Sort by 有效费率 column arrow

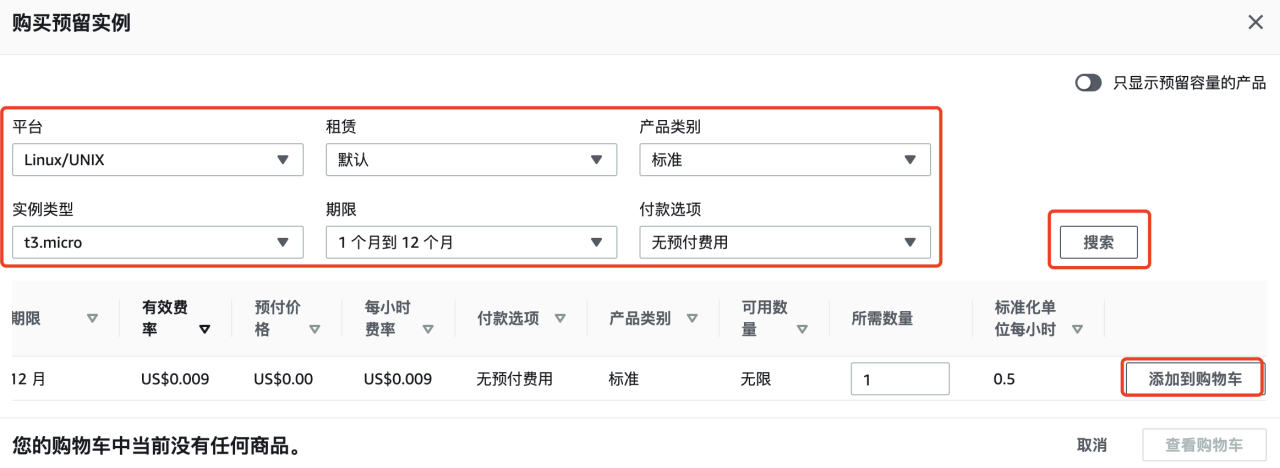point(205,329)
